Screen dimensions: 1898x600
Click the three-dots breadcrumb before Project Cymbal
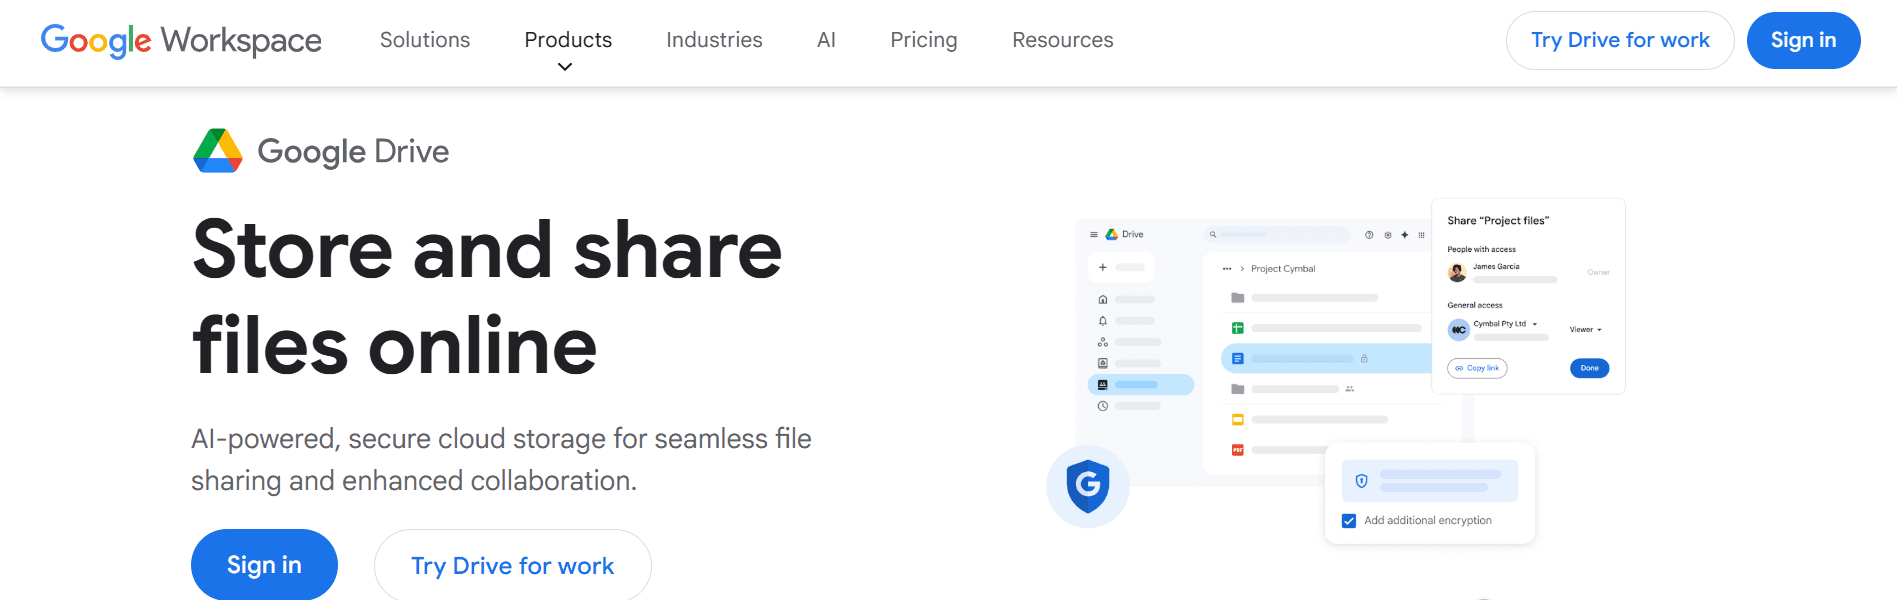(x=1227, y=269)
